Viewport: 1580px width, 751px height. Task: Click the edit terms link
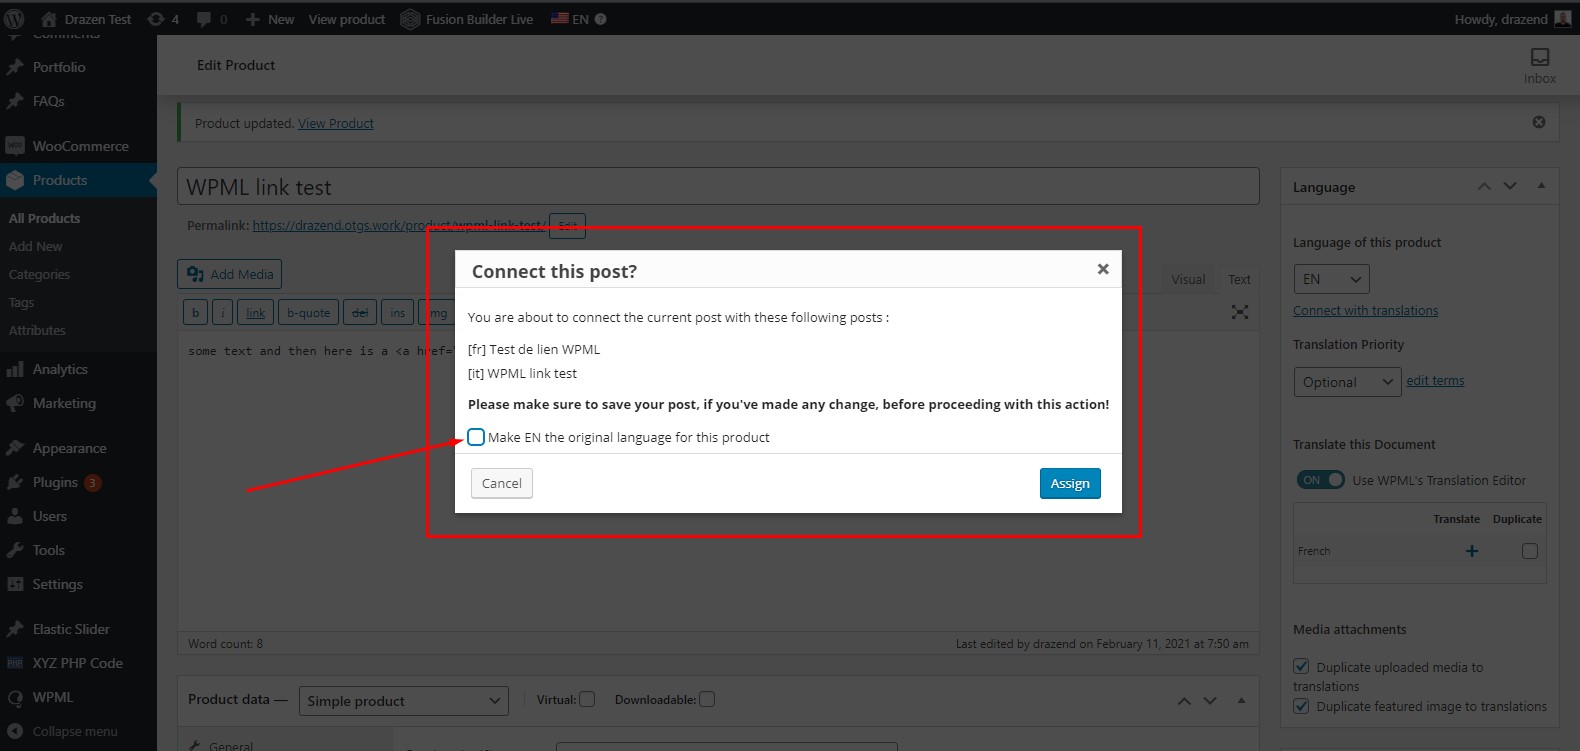(x=1435, y=381)
